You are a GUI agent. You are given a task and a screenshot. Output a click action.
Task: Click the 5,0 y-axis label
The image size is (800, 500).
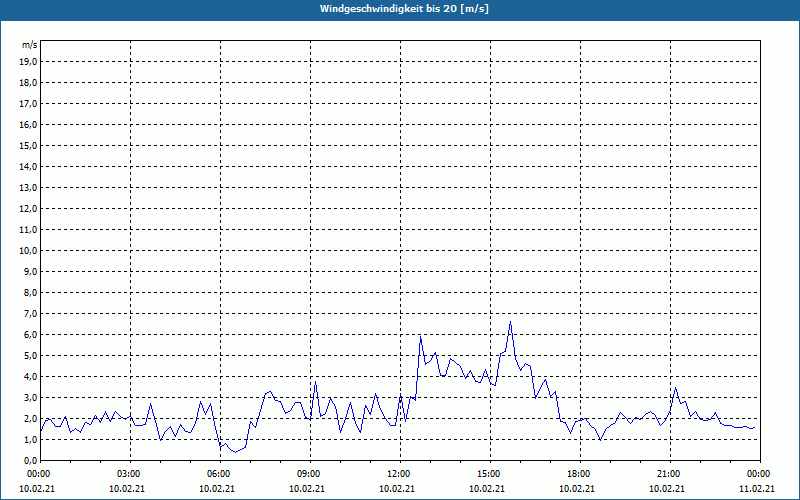click(30, 355)
